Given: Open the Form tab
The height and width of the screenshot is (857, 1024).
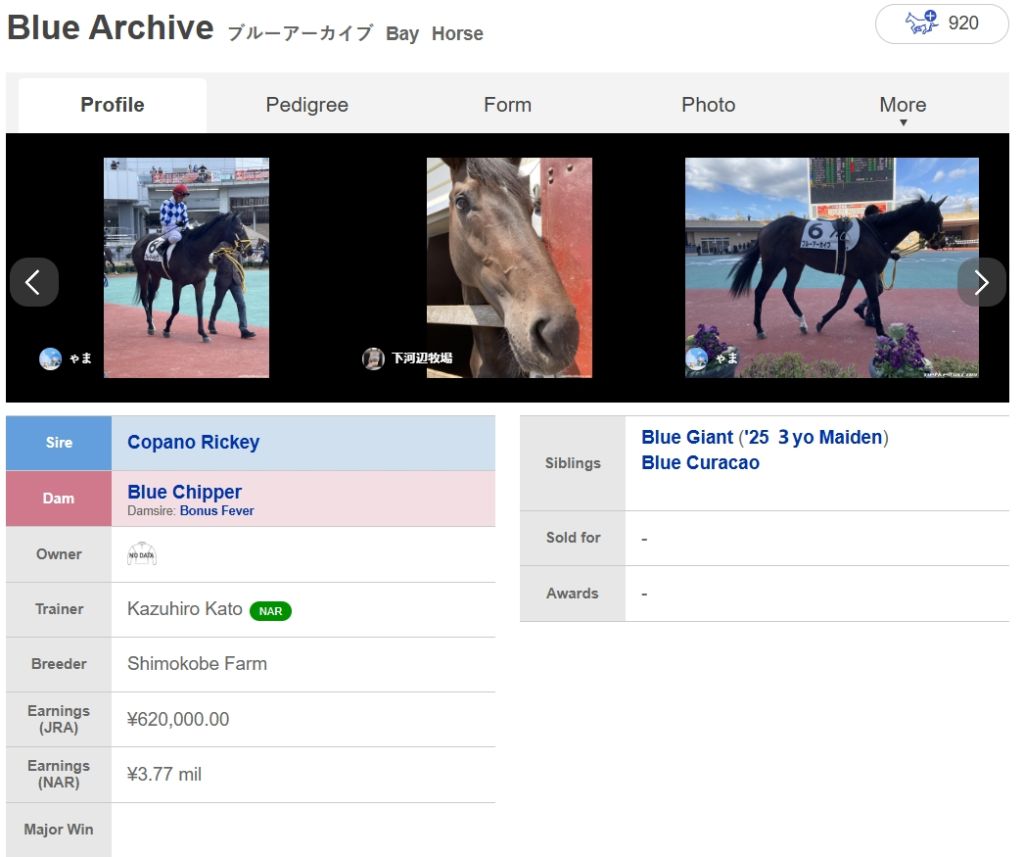Looking at the screenshot, I should (507, 105).
